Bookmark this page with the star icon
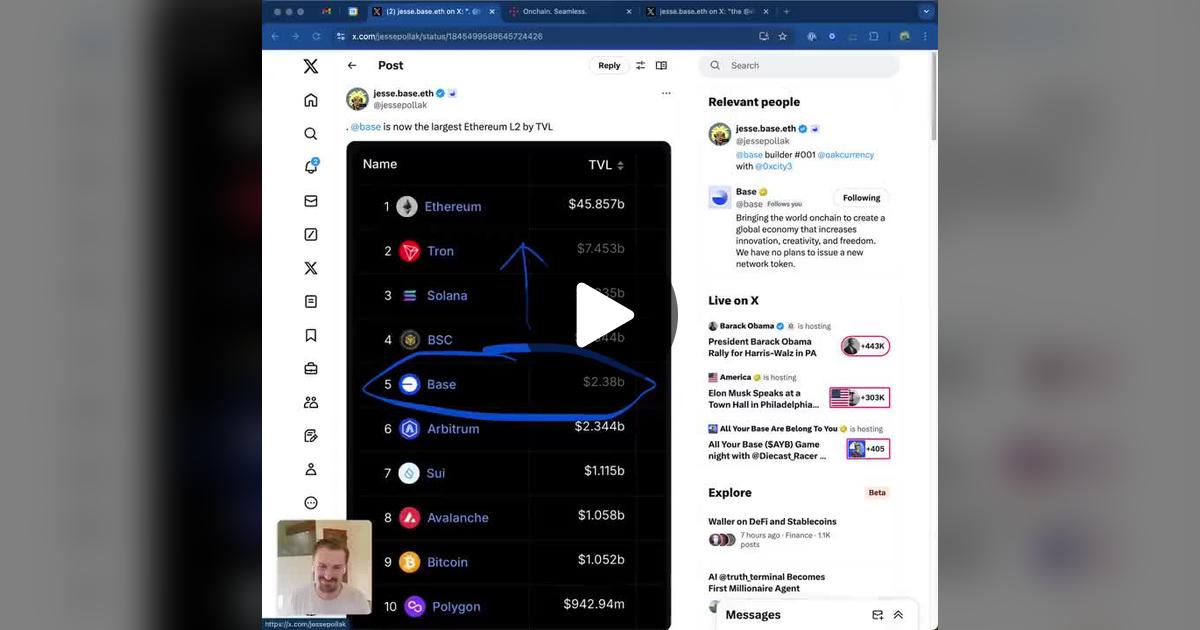Screen dimensions: 1200x630 click(783, 36)
